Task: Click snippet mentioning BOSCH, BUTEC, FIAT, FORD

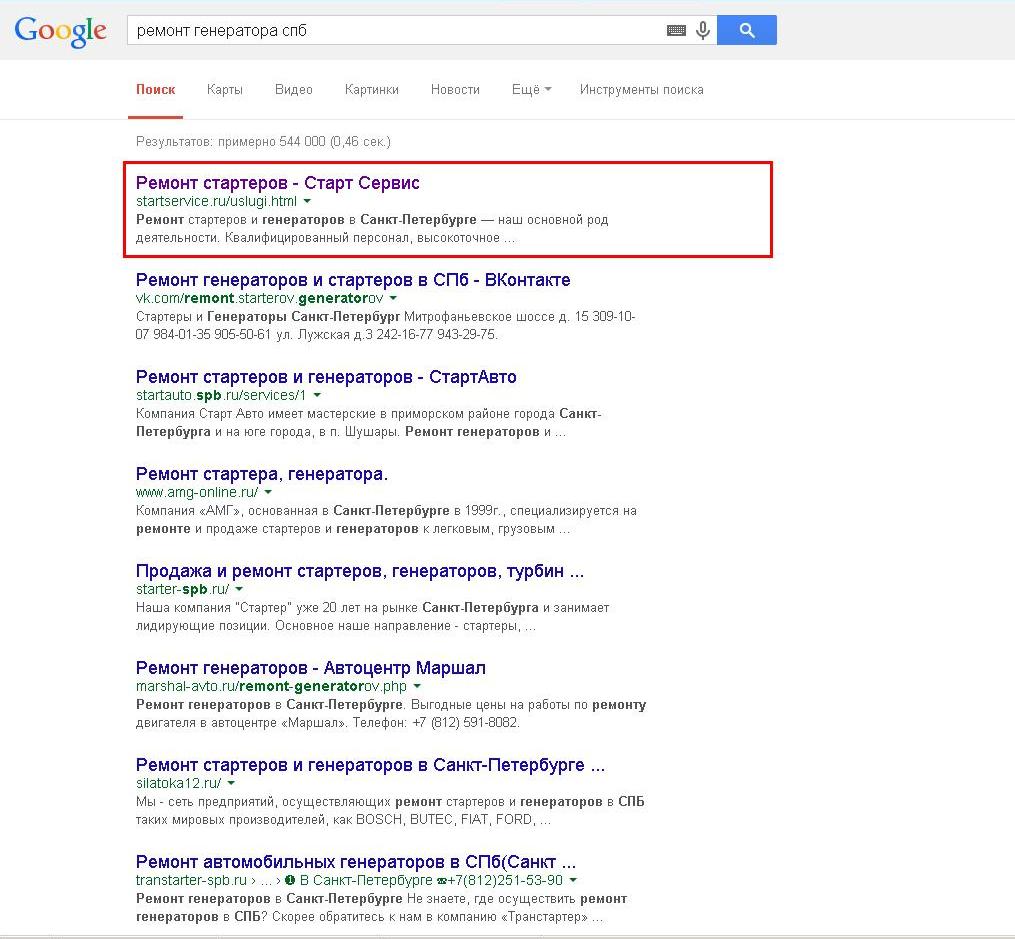Action: point(390,811)
